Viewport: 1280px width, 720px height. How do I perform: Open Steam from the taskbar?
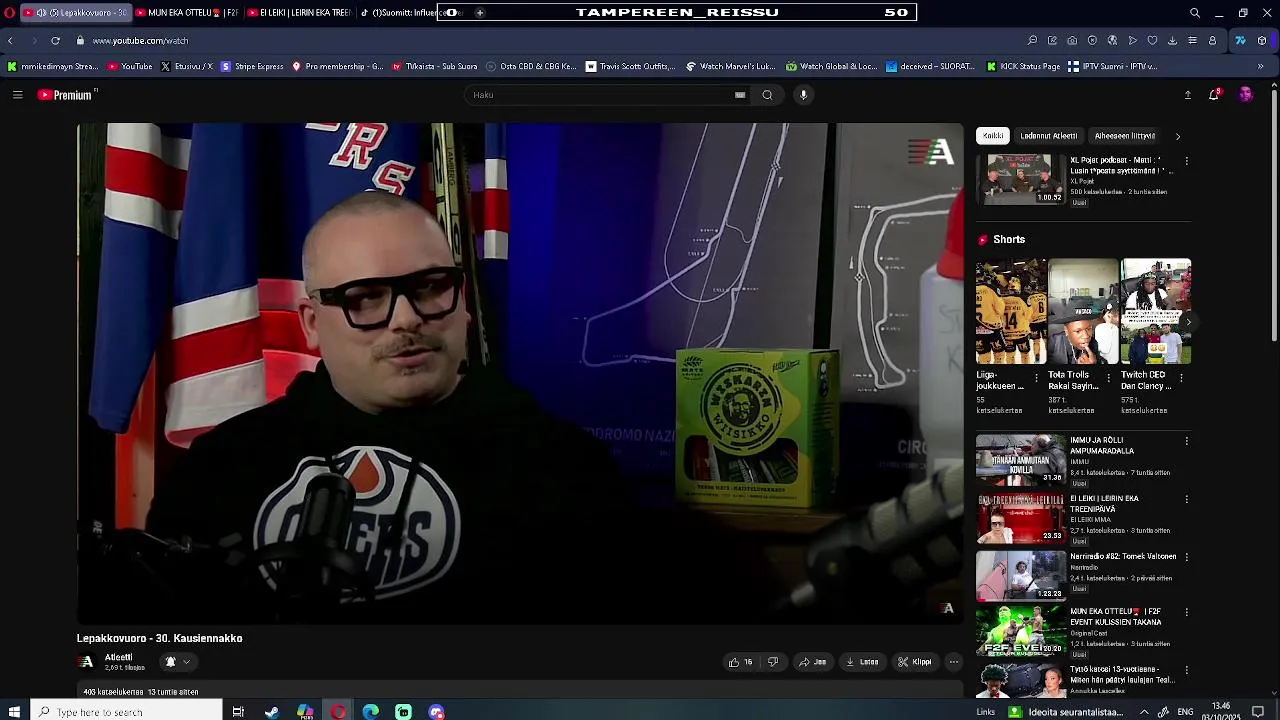point(271,712)
